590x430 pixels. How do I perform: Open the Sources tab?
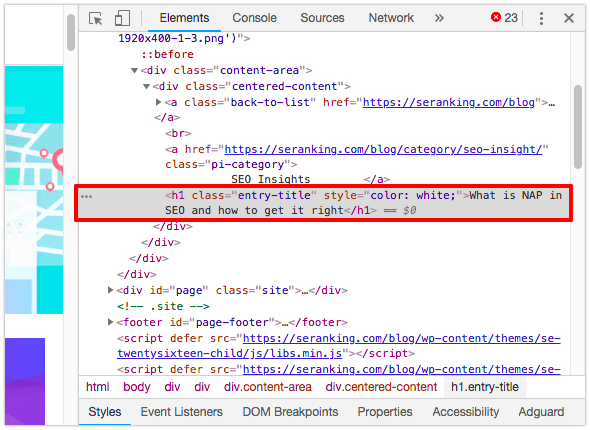322,18
